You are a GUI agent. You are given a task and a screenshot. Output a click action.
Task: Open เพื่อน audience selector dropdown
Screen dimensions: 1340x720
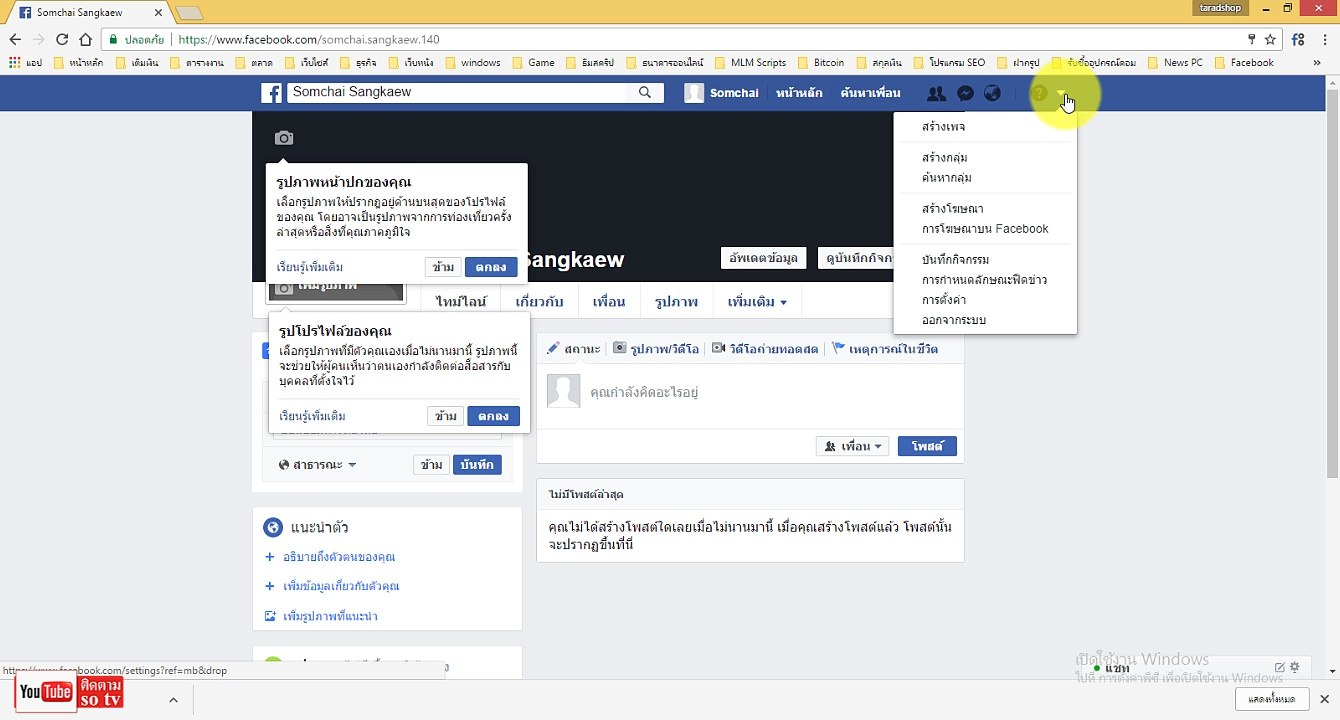[852, 446]
